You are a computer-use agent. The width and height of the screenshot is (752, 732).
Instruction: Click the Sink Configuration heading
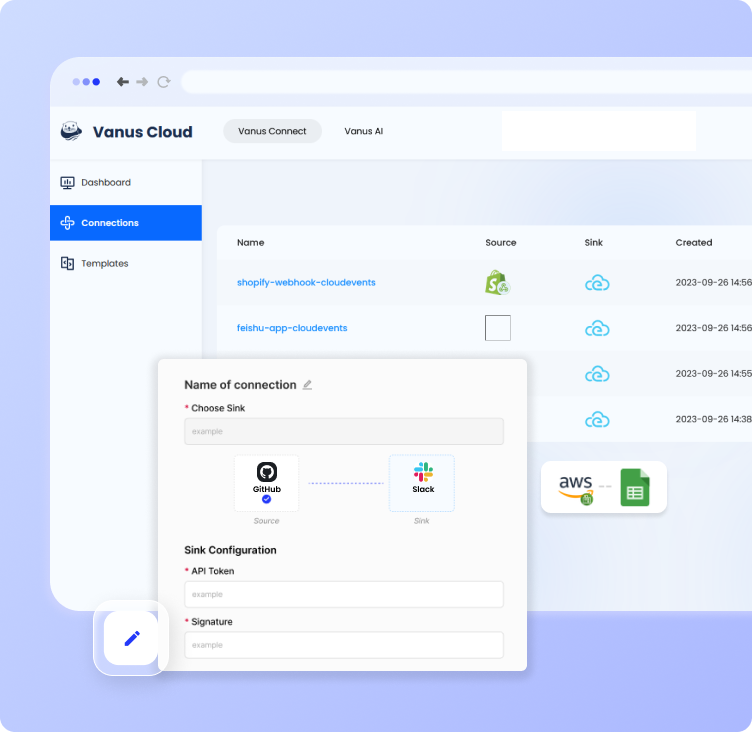(230, 550)
